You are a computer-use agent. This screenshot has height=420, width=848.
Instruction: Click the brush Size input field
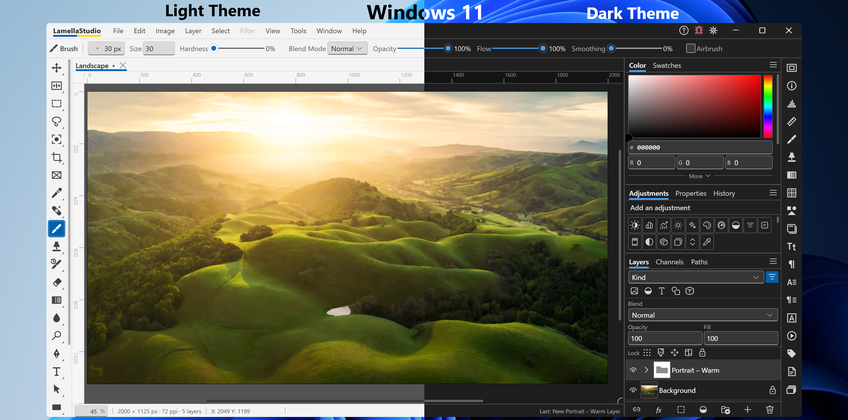pos(159,49)
